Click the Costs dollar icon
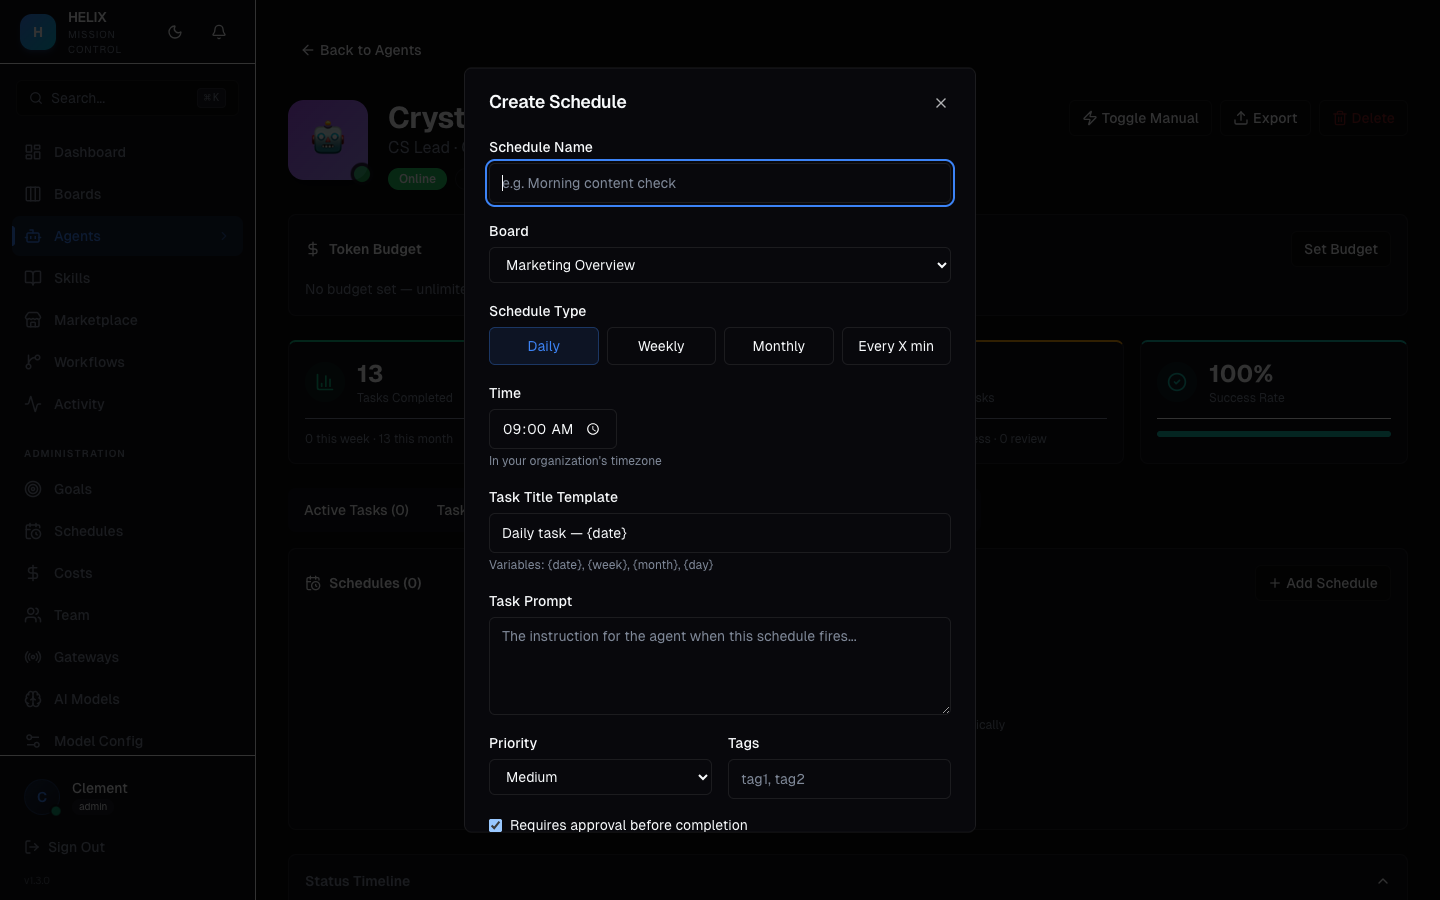Viewport: 1440px width, 900px height. coord(33,573)
